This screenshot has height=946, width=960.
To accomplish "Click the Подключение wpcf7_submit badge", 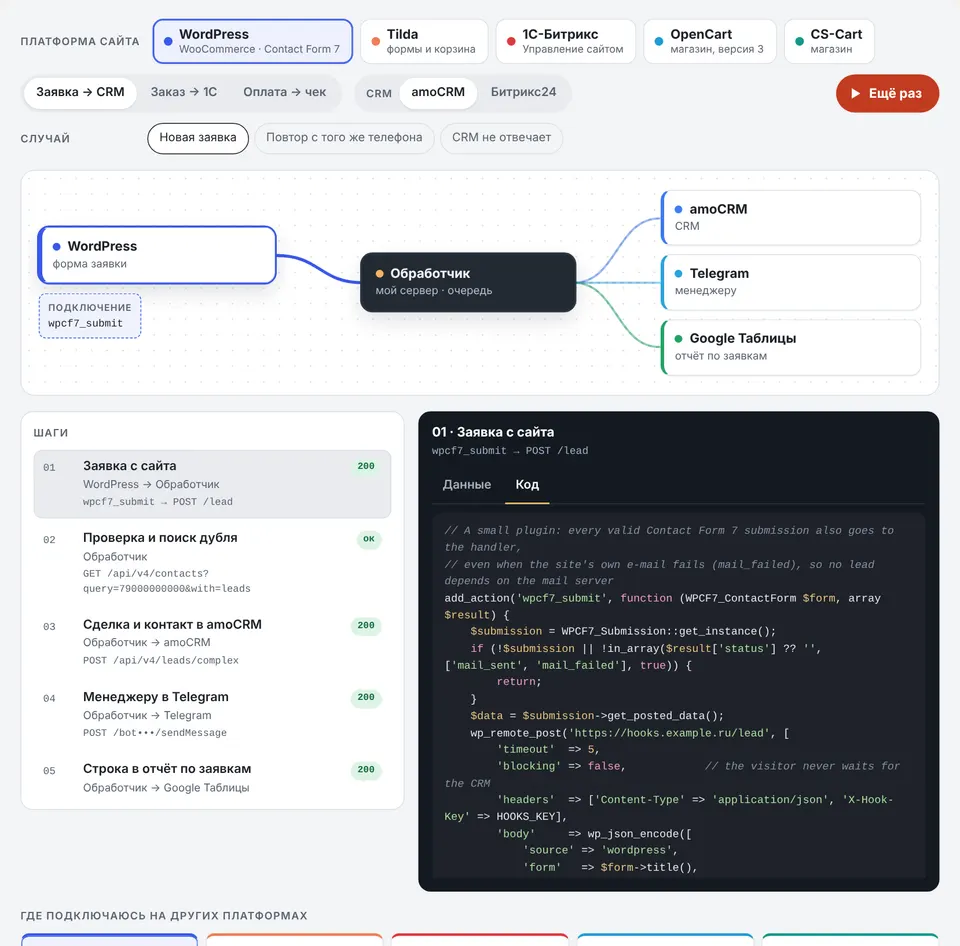I will [90, 315].
